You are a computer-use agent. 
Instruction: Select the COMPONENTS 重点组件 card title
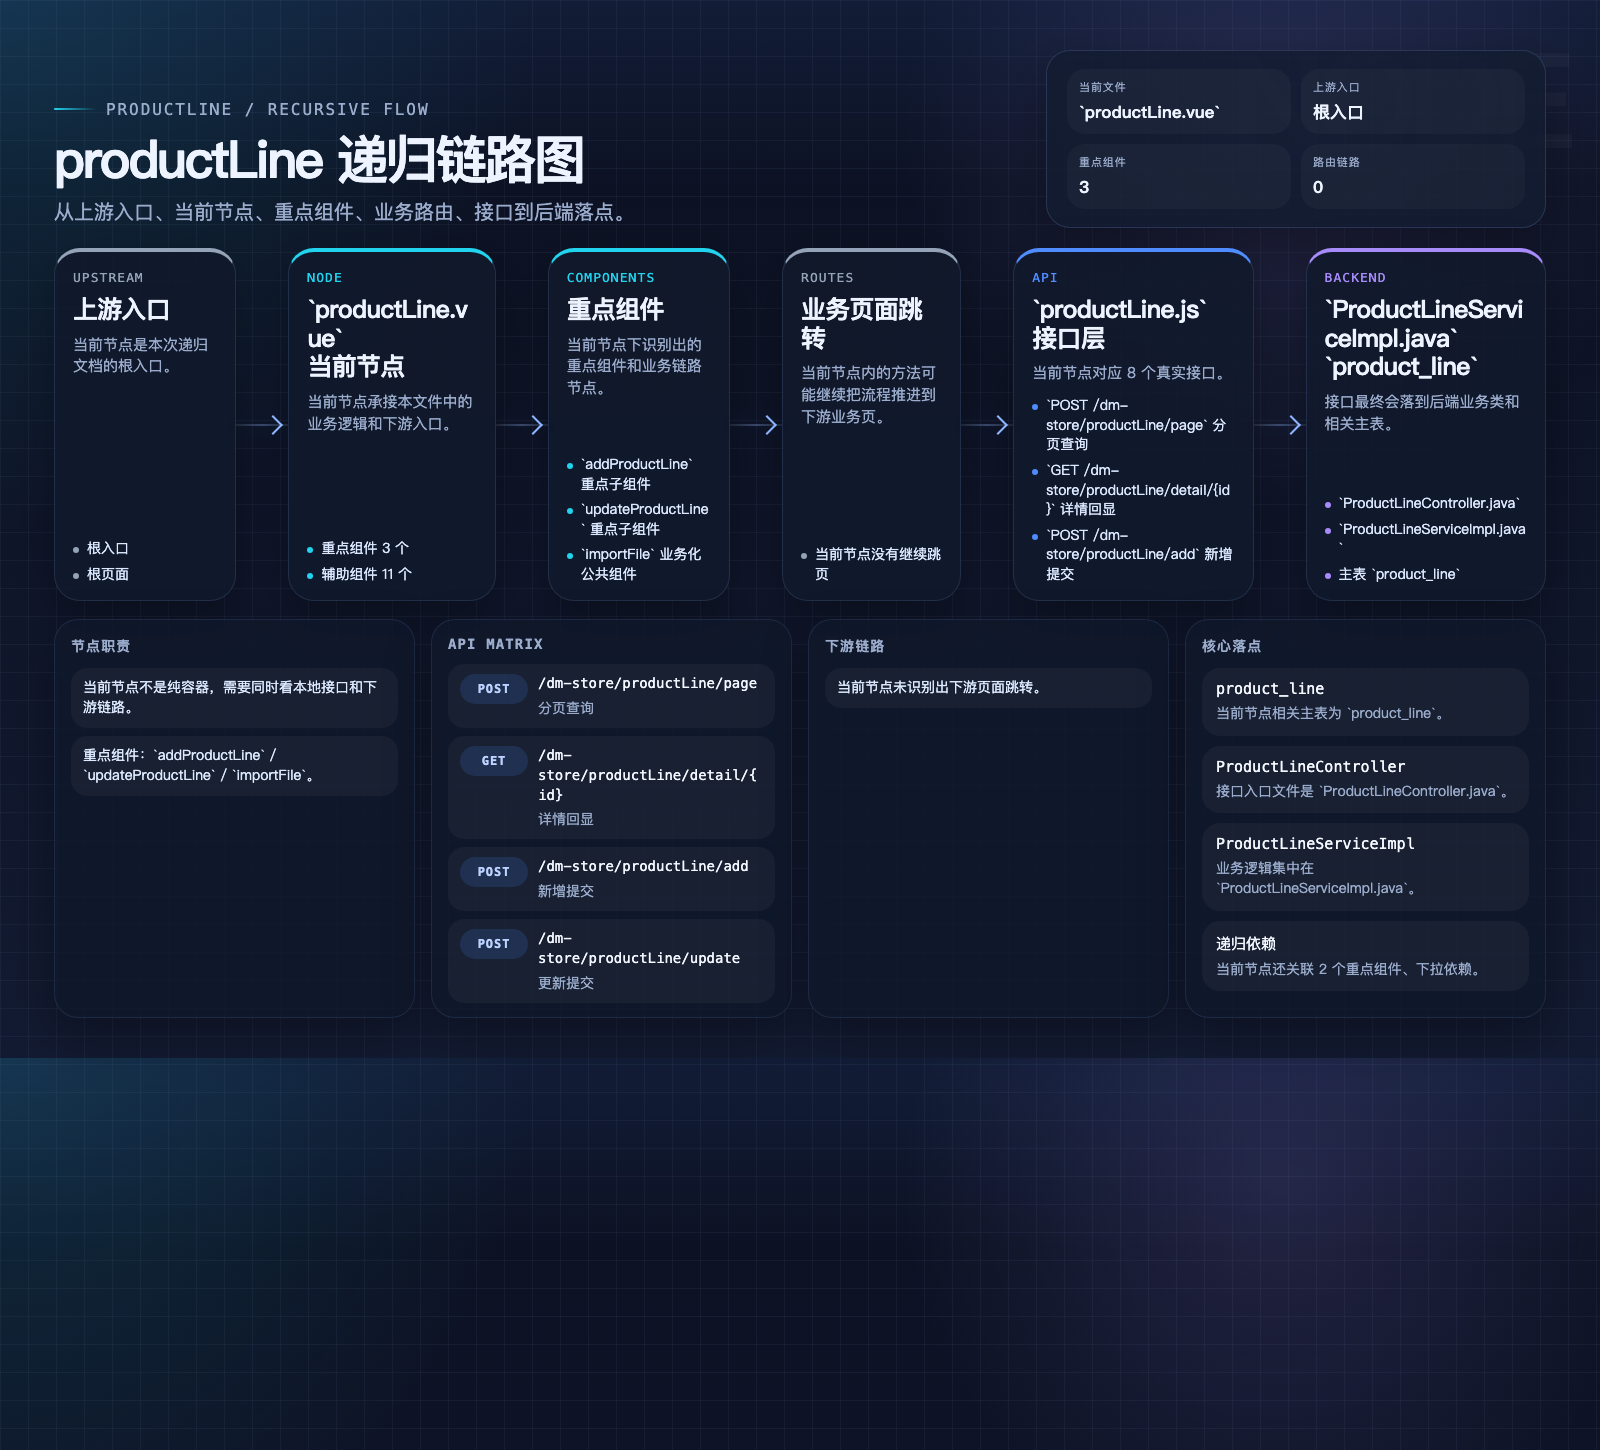pos(615,310)
